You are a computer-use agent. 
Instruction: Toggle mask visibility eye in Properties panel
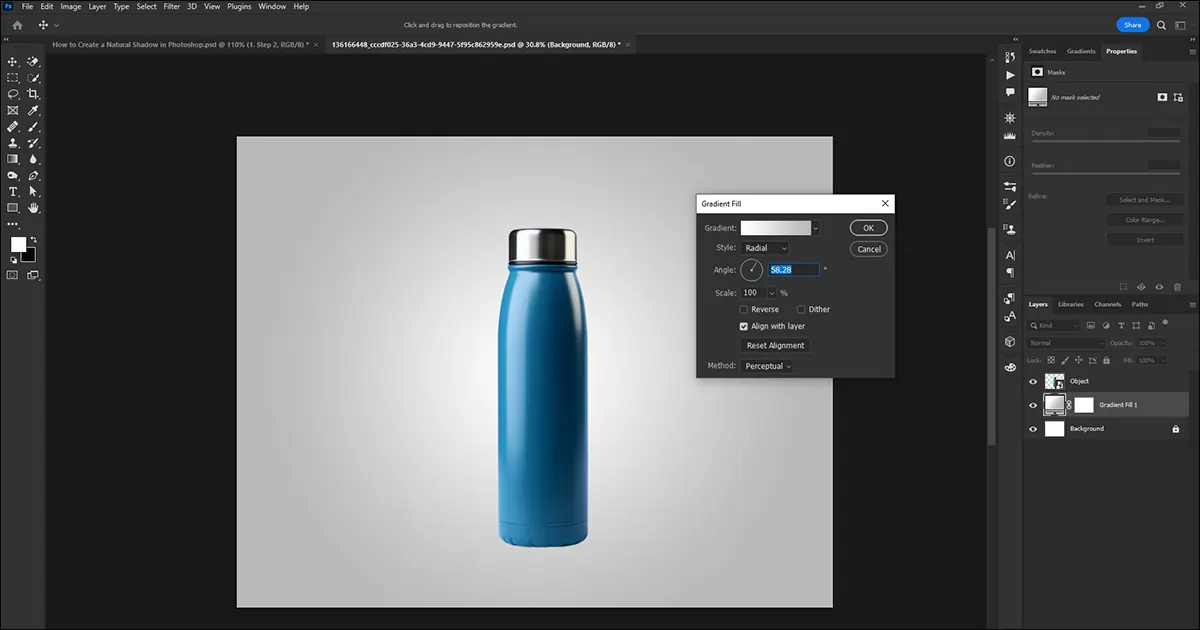1159,287
